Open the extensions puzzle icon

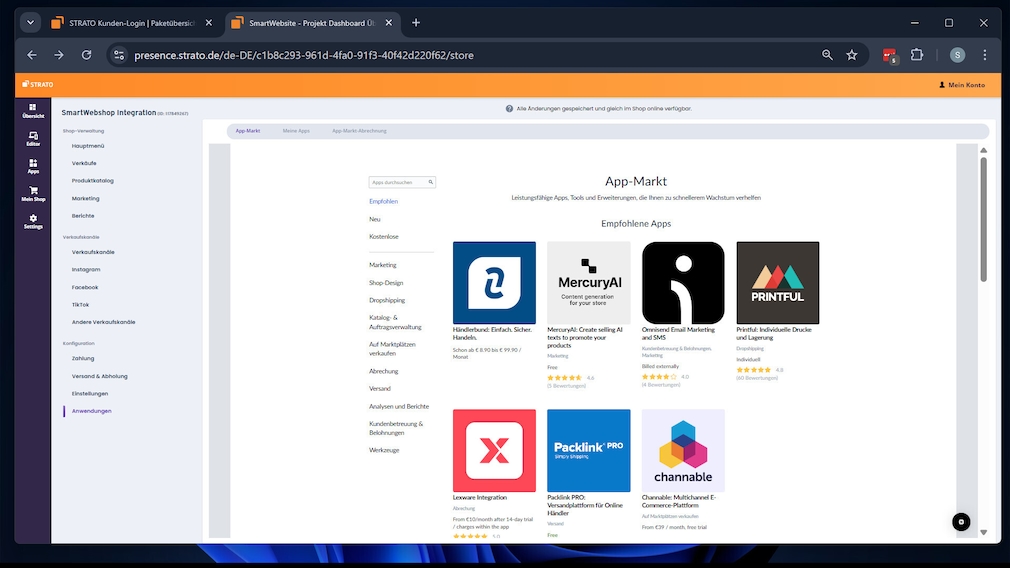click(917, 55)
